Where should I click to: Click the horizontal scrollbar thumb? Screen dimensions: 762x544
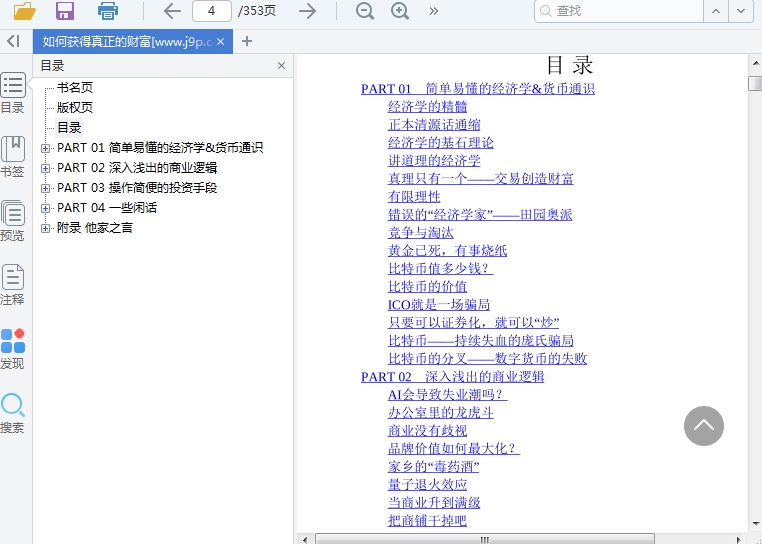click(485, 539)
